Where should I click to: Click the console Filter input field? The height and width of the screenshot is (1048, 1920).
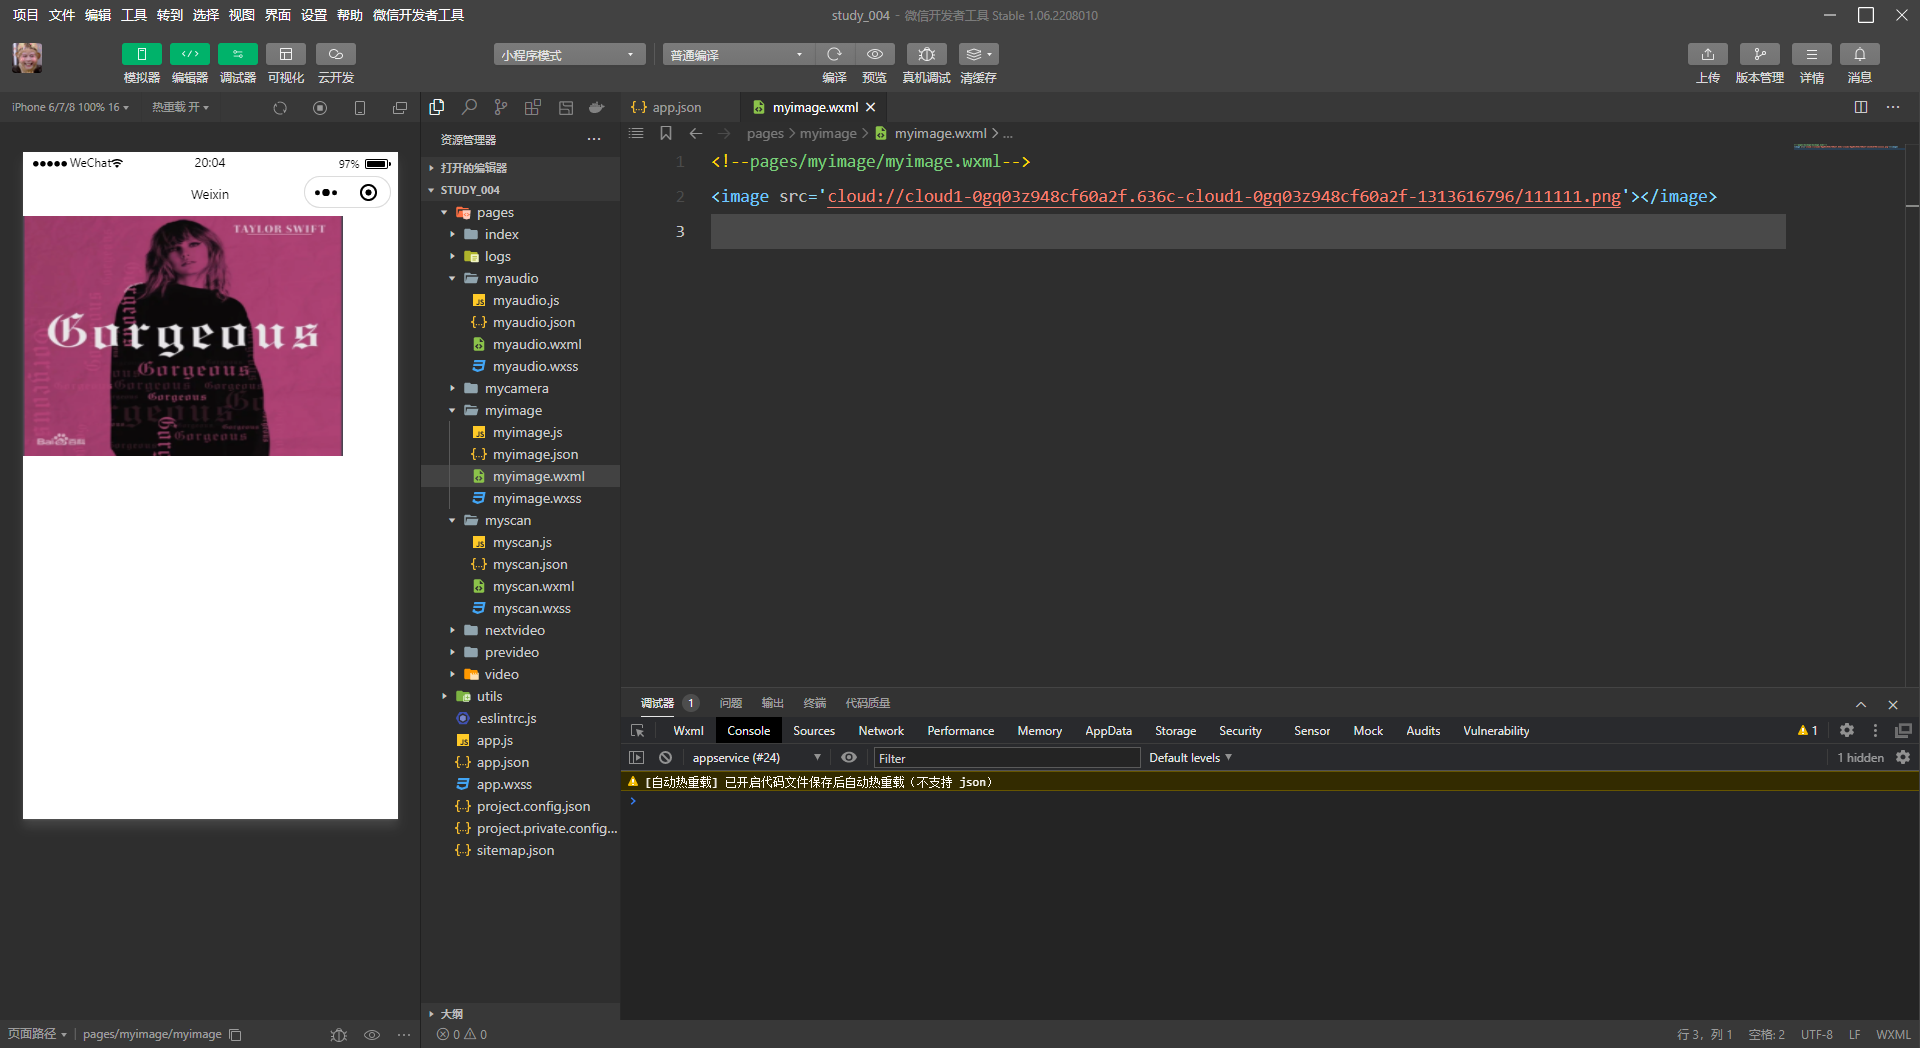[1007, 758]
